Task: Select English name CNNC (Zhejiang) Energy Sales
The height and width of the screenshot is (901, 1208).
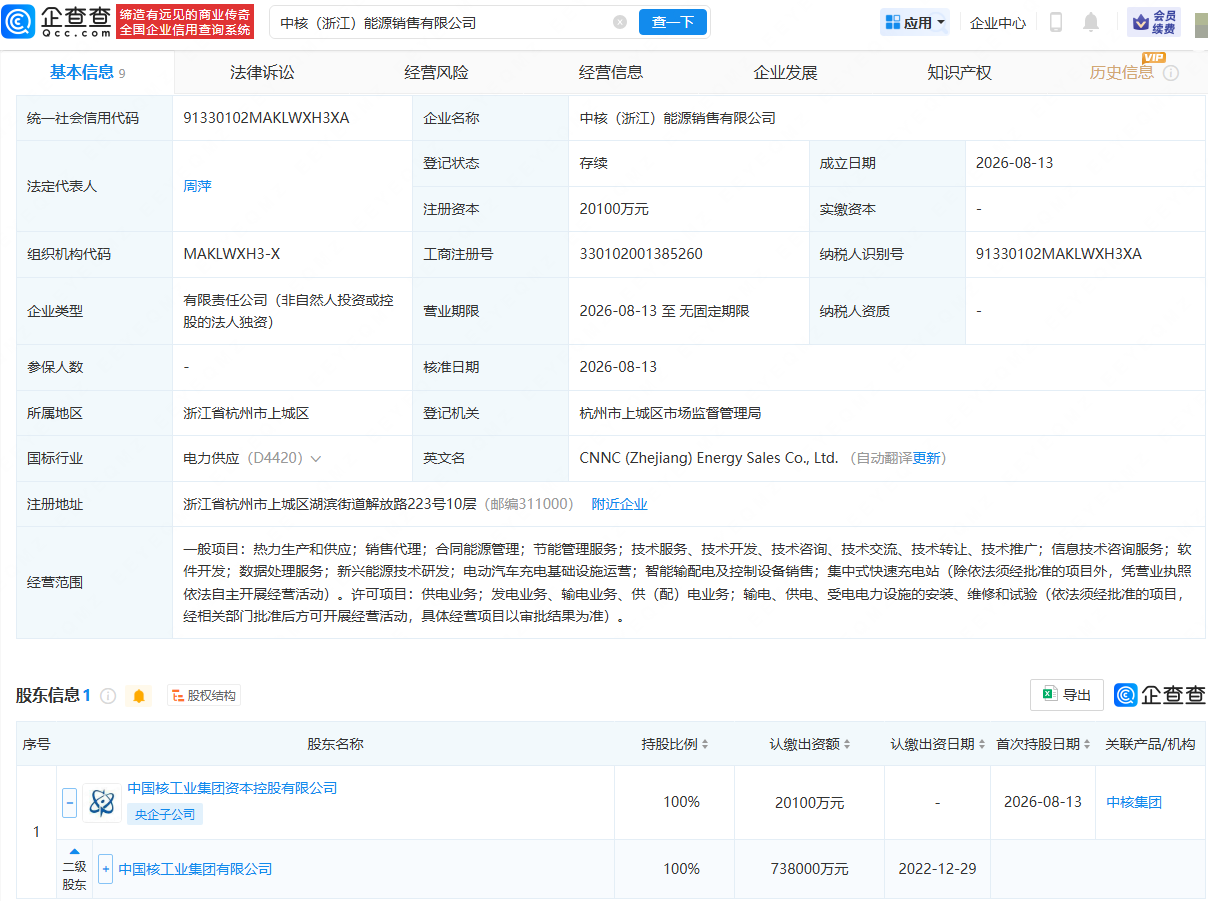Action: click(708, 458)
